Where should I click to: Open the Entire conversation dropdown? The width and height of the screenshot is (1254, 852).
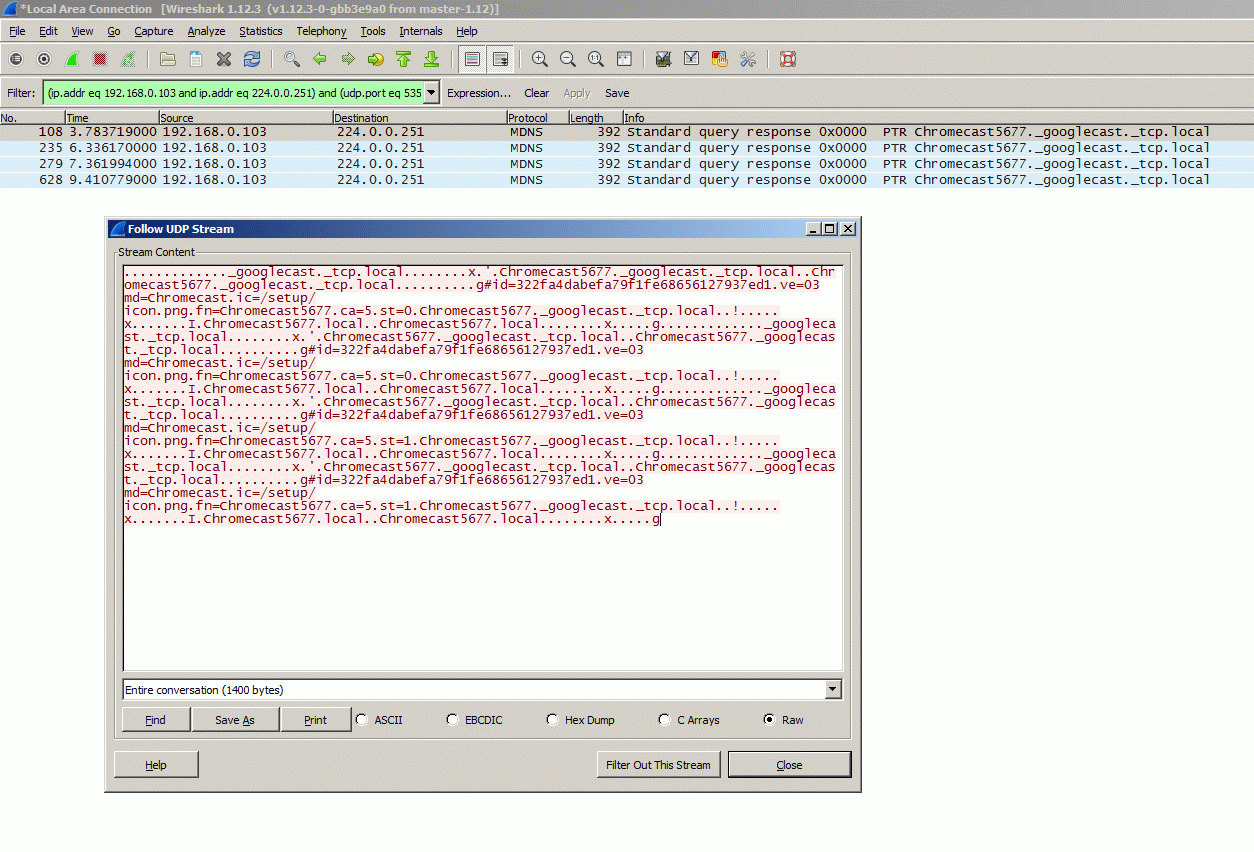pos(833,690)
